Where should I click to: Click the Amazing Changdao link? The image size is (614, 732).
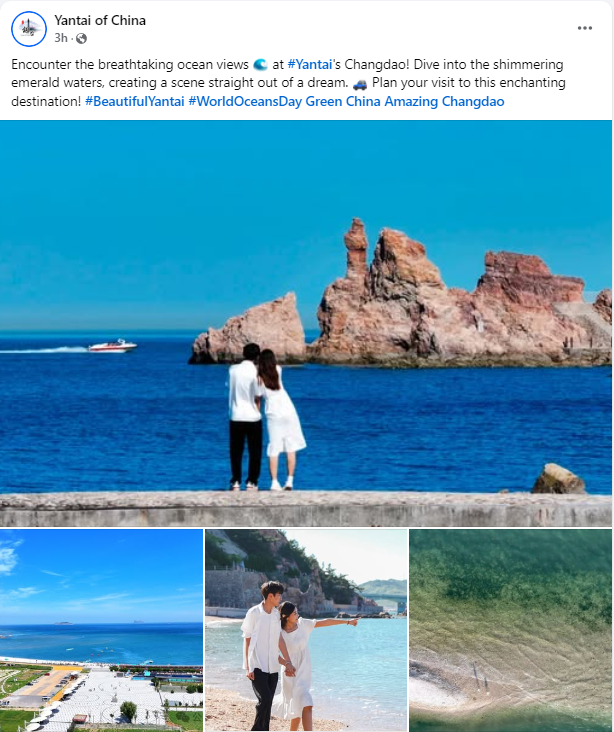pyautogui.click(x=444, y=101)
